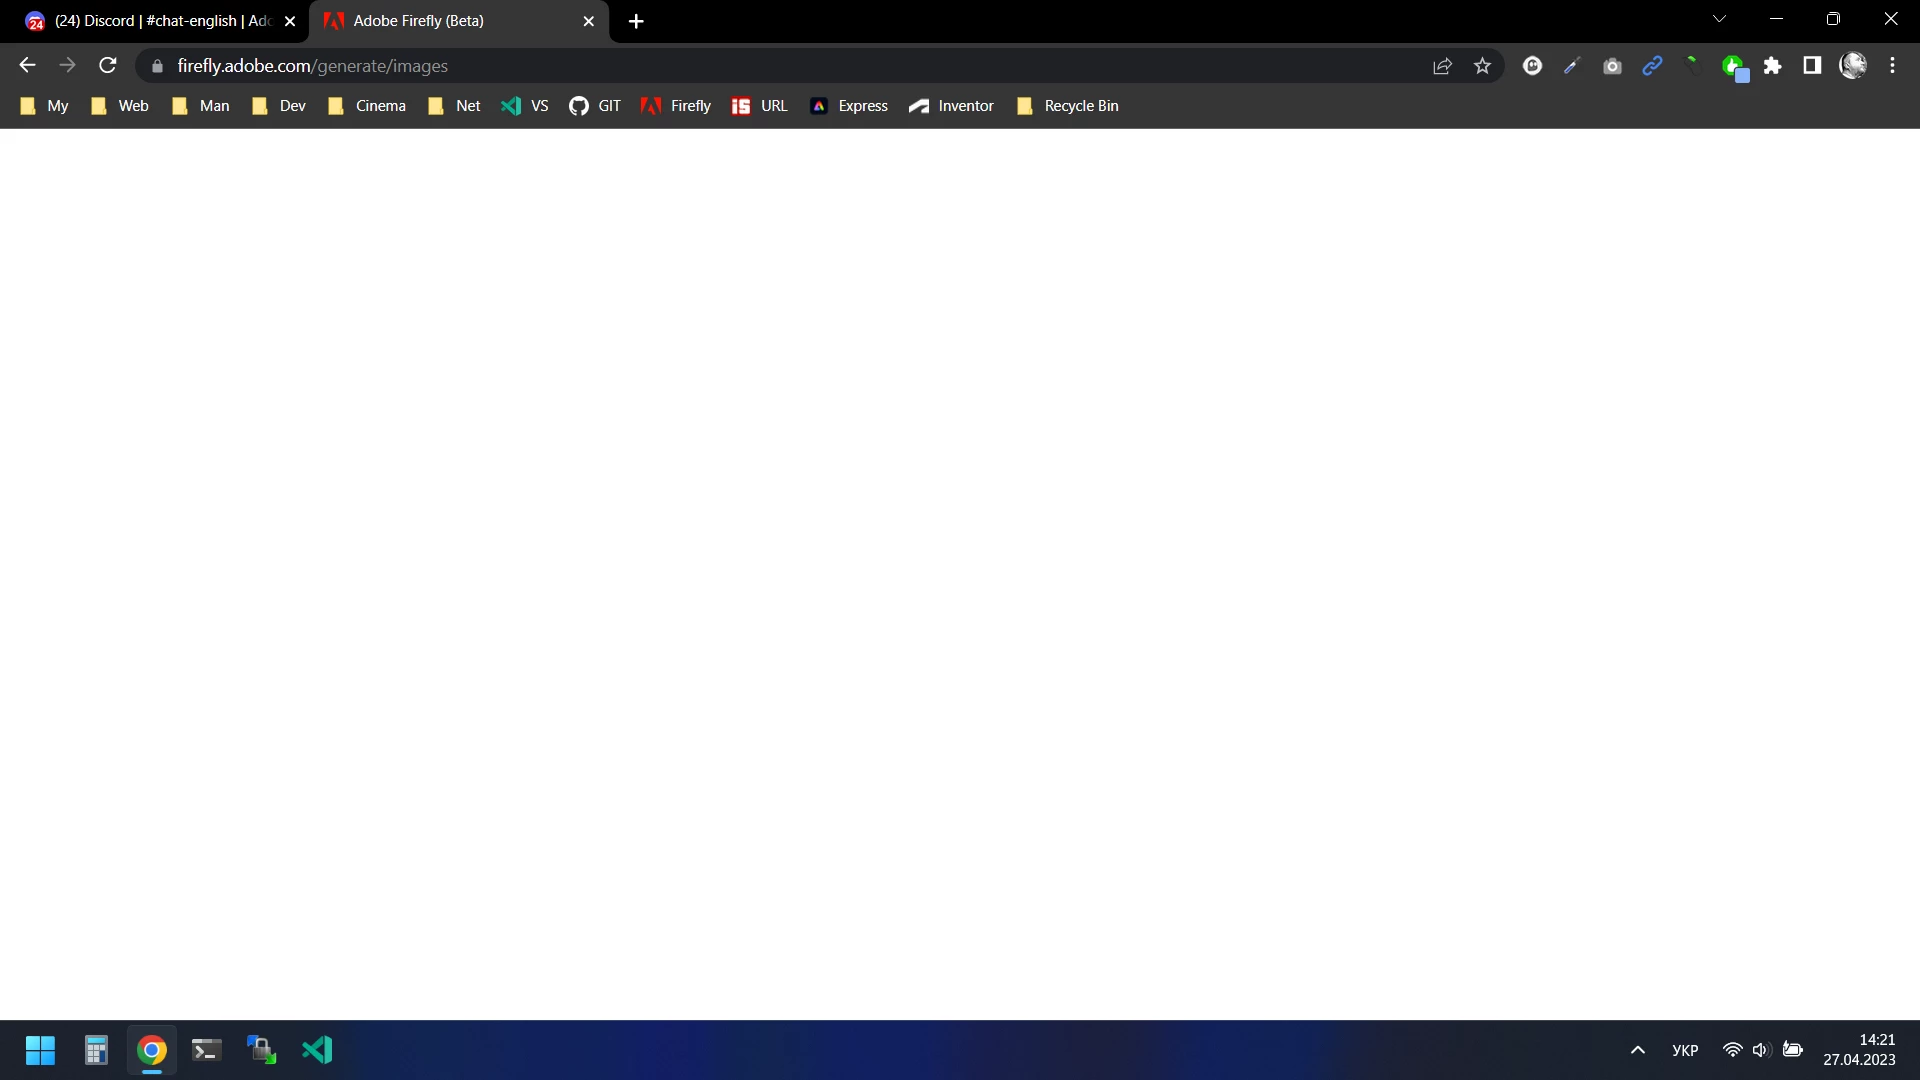
Task: Toggle the Chrome side panel
Action: pyautogui.click(x=1812, y=66)
